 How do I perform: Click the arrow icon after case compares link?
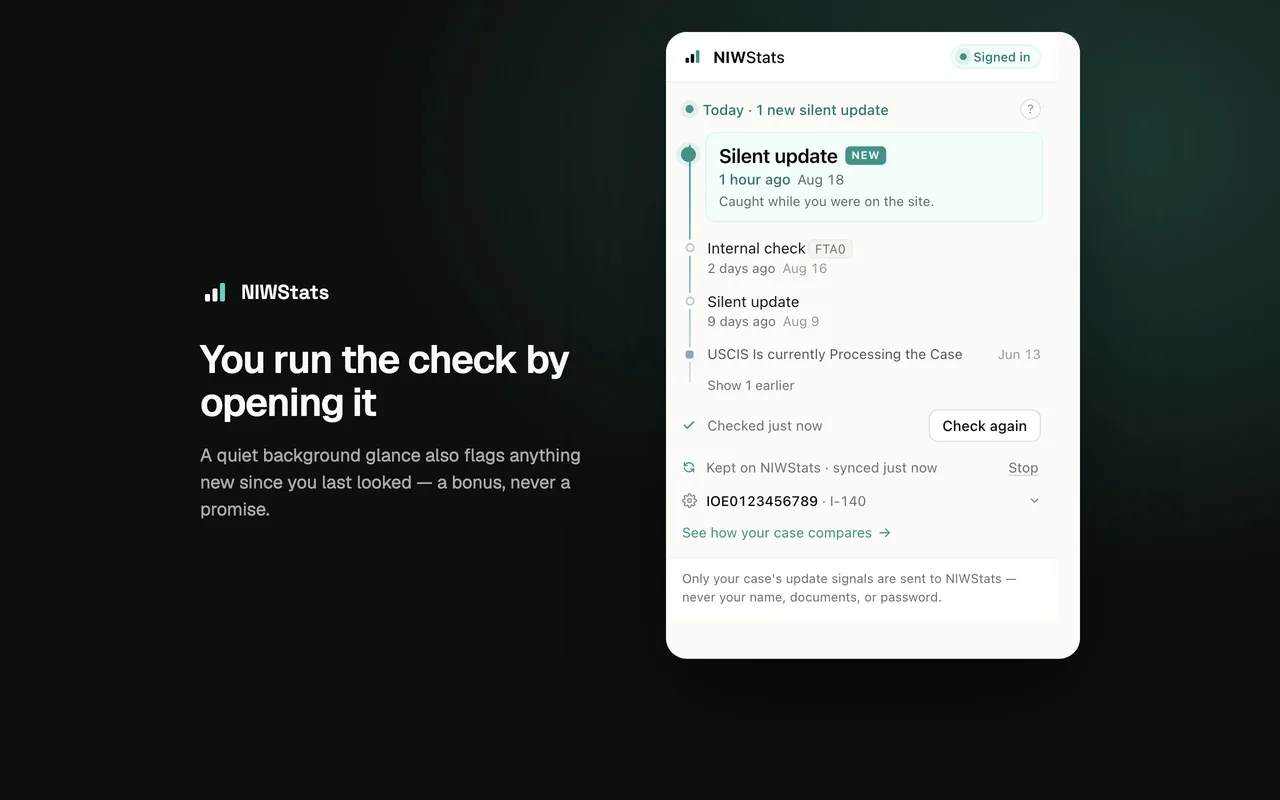point(884,533)
